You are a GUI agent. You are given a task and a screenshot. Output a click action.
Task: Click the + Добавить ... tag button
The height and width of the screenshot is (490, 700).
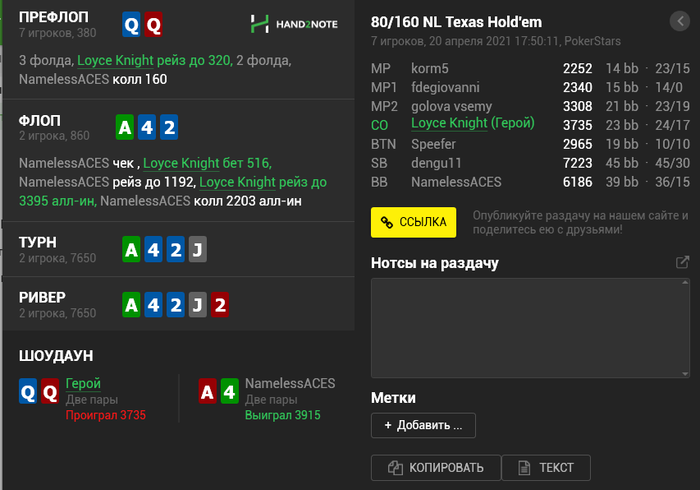[423, 425]
